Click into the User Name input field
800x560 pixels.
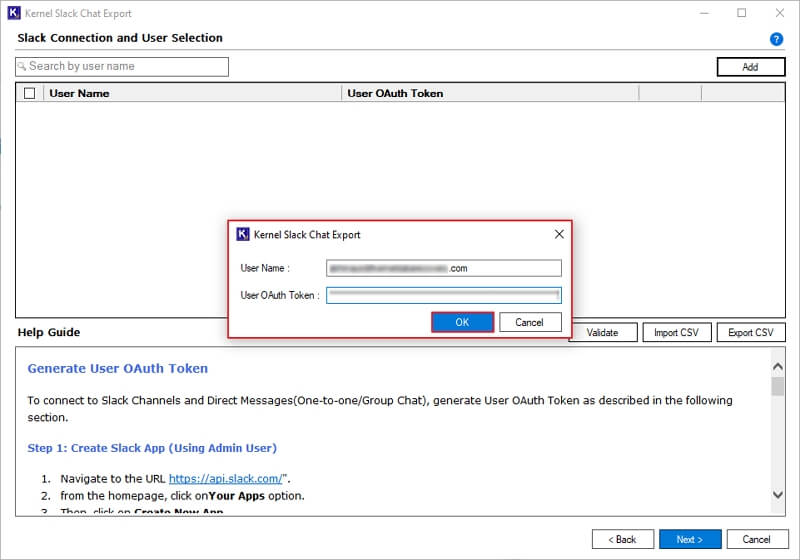click(x=444, y=268)
